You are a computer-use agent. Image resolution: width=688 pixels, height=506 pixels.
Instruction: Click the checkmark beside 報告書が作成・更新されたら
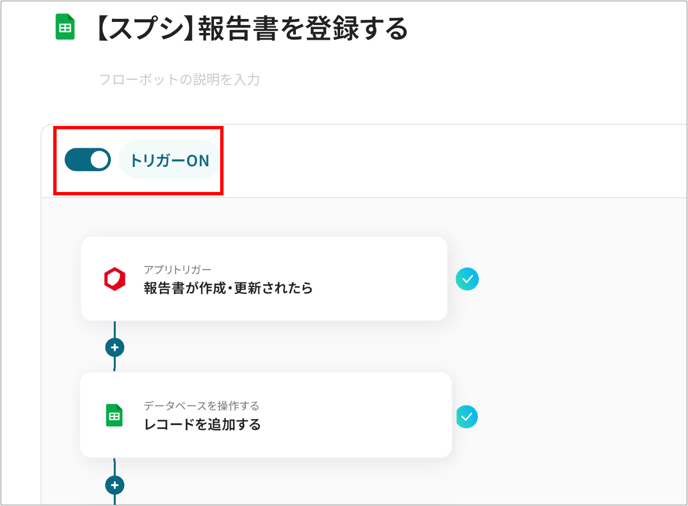tap(467, 279)
